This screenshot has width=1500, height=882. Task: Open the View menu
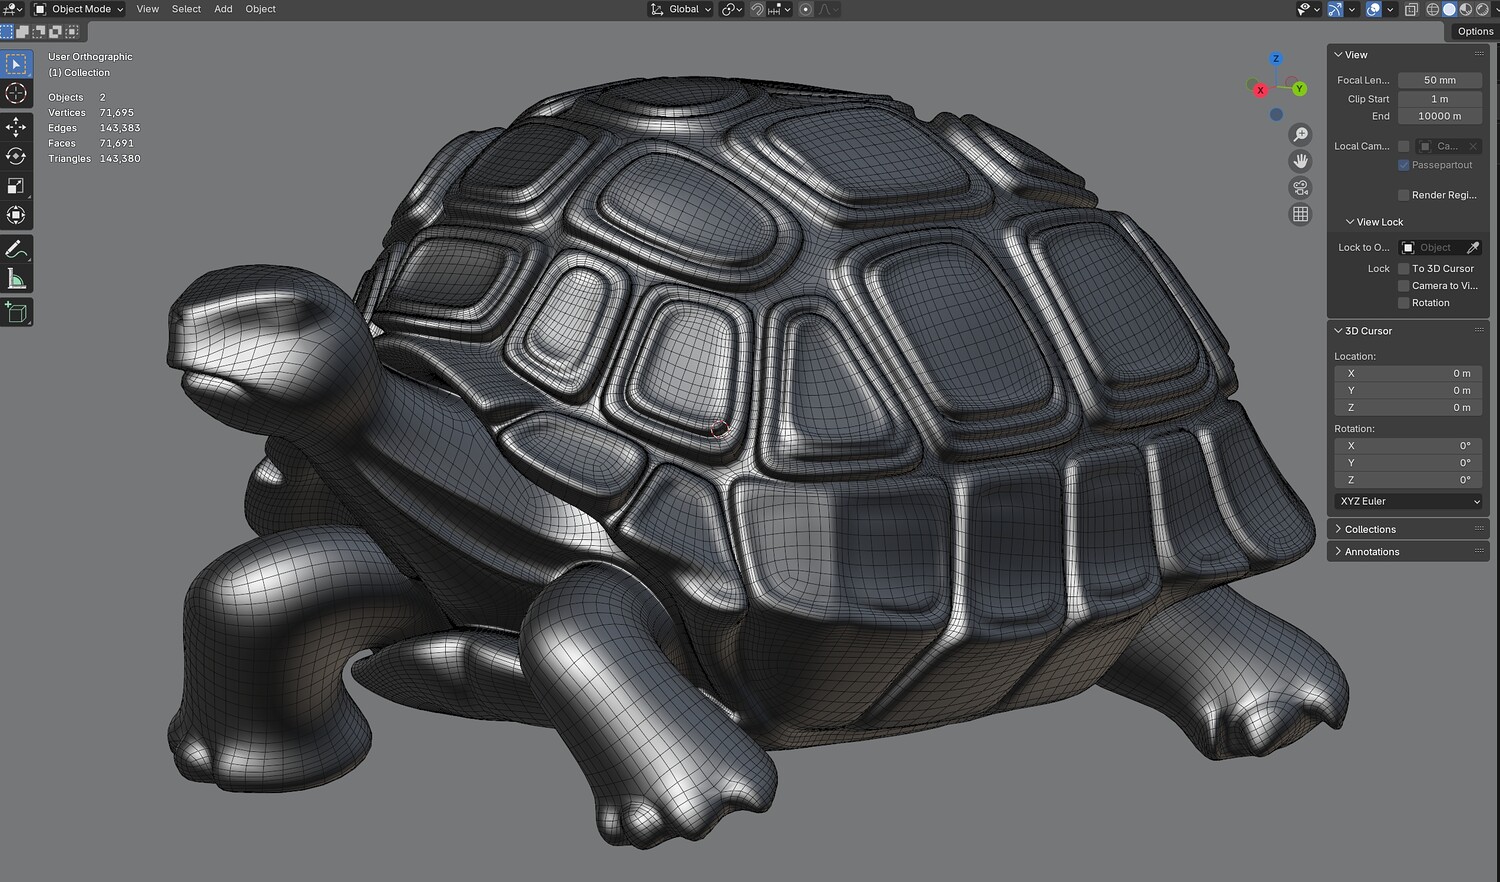pos(148,9)
